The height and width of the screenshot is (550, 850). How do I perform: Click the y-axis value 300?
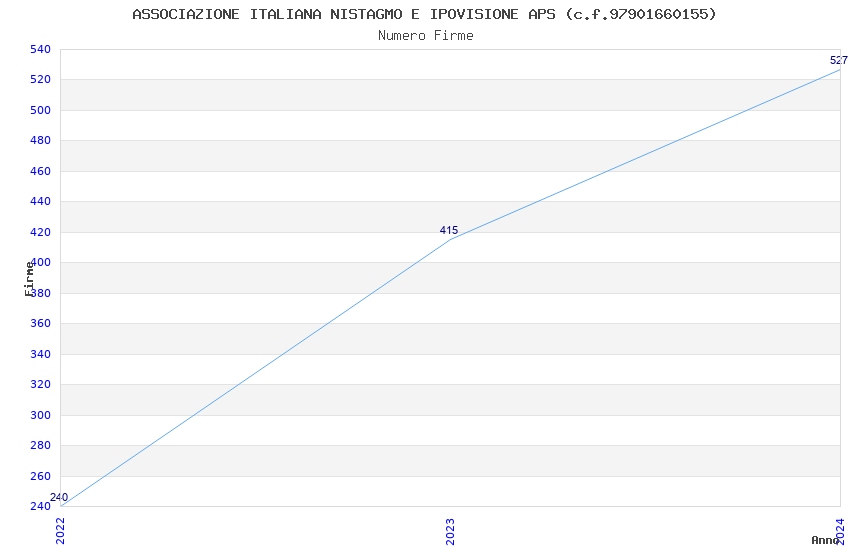(x=41, y=415)
